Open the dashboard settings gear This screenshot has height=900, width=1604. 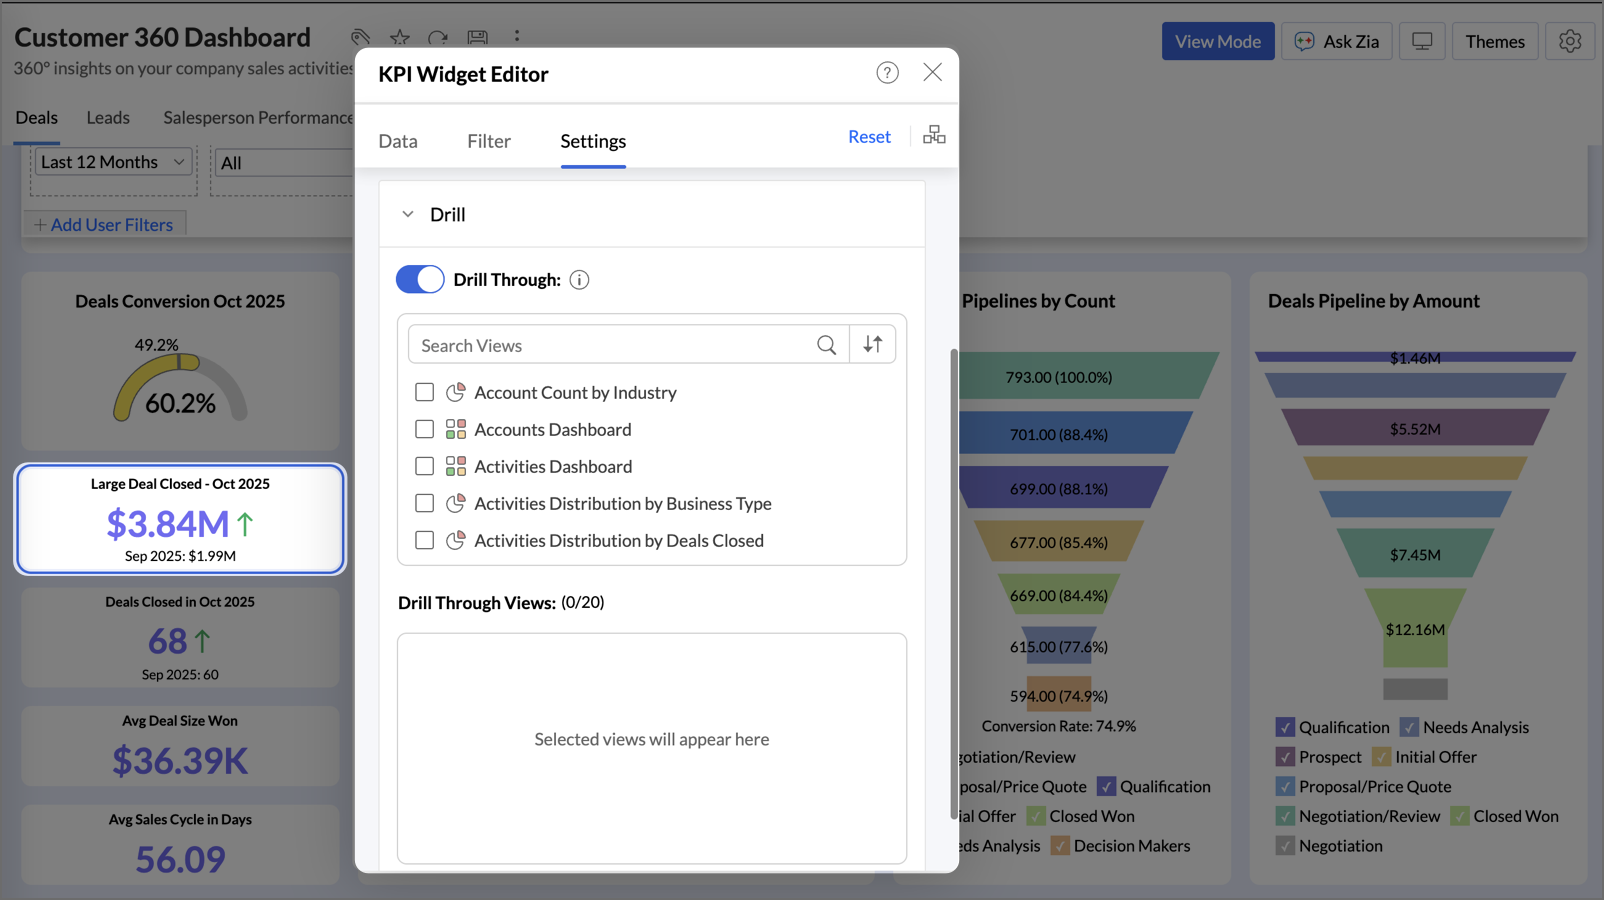[1569, 42]
